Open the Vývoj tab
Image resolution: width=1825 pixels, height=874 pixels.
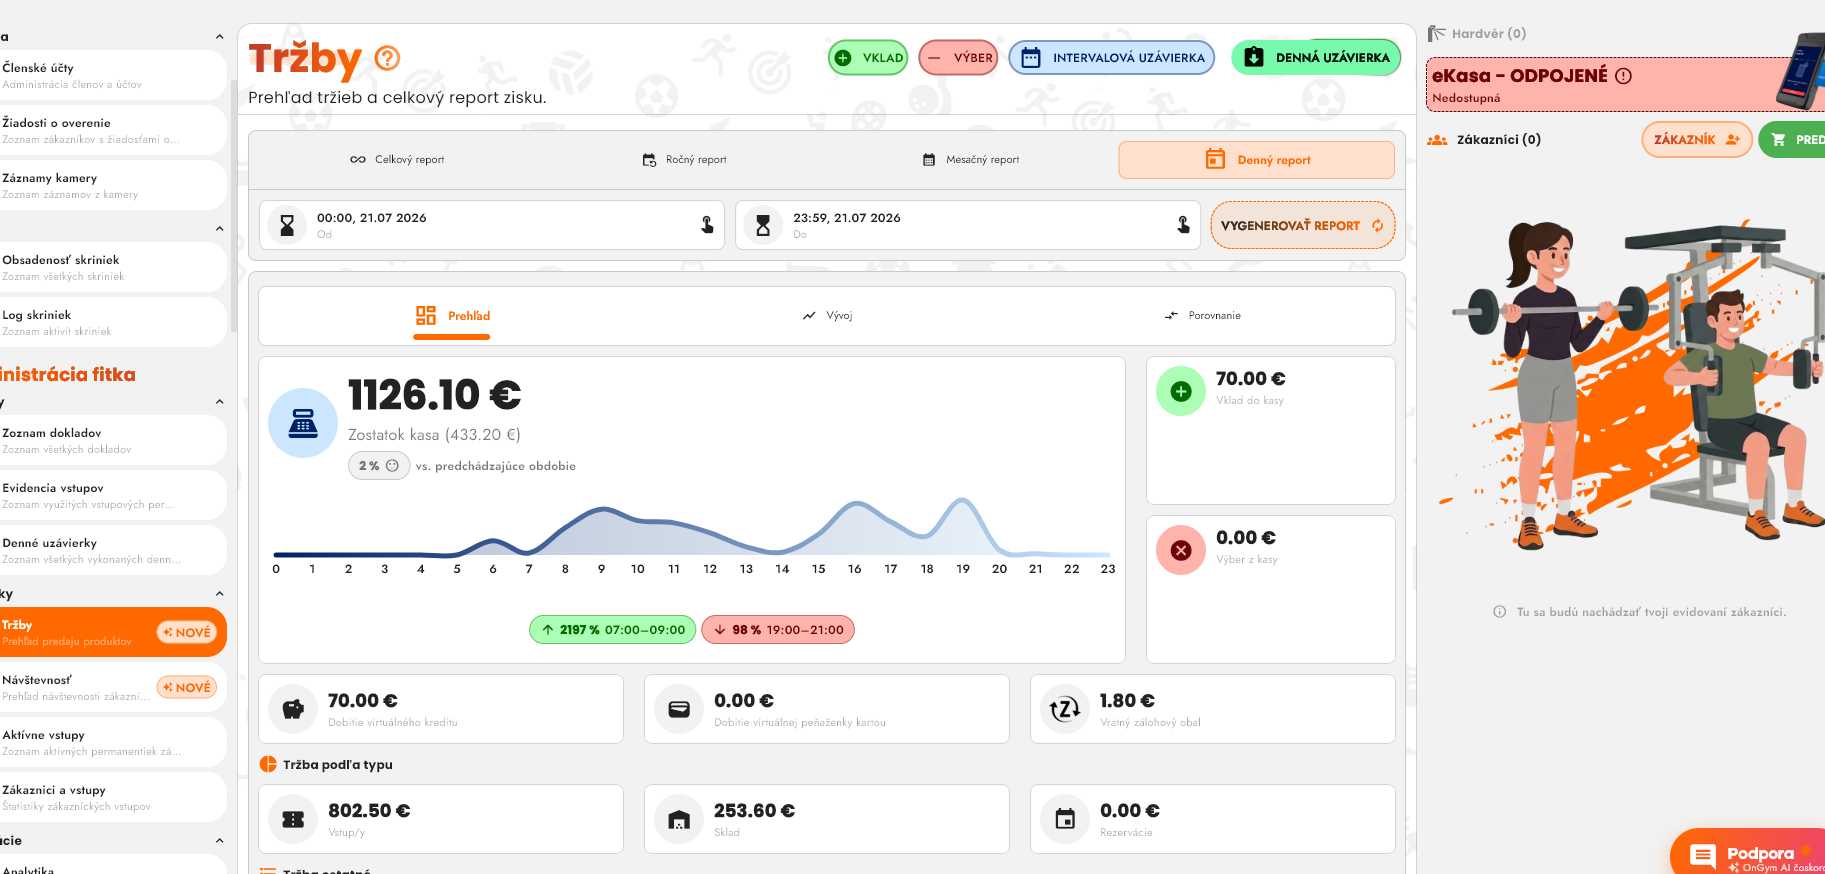point(827,316)
